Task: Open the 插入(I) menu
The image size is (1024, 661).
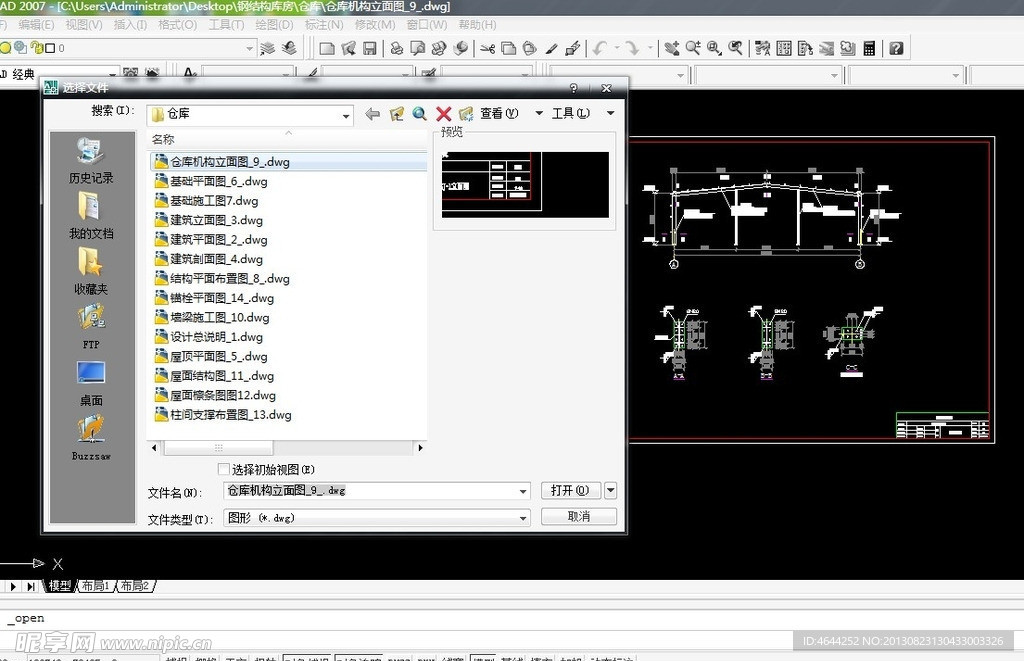Action: pyautogui.click(x=130, y=25)
